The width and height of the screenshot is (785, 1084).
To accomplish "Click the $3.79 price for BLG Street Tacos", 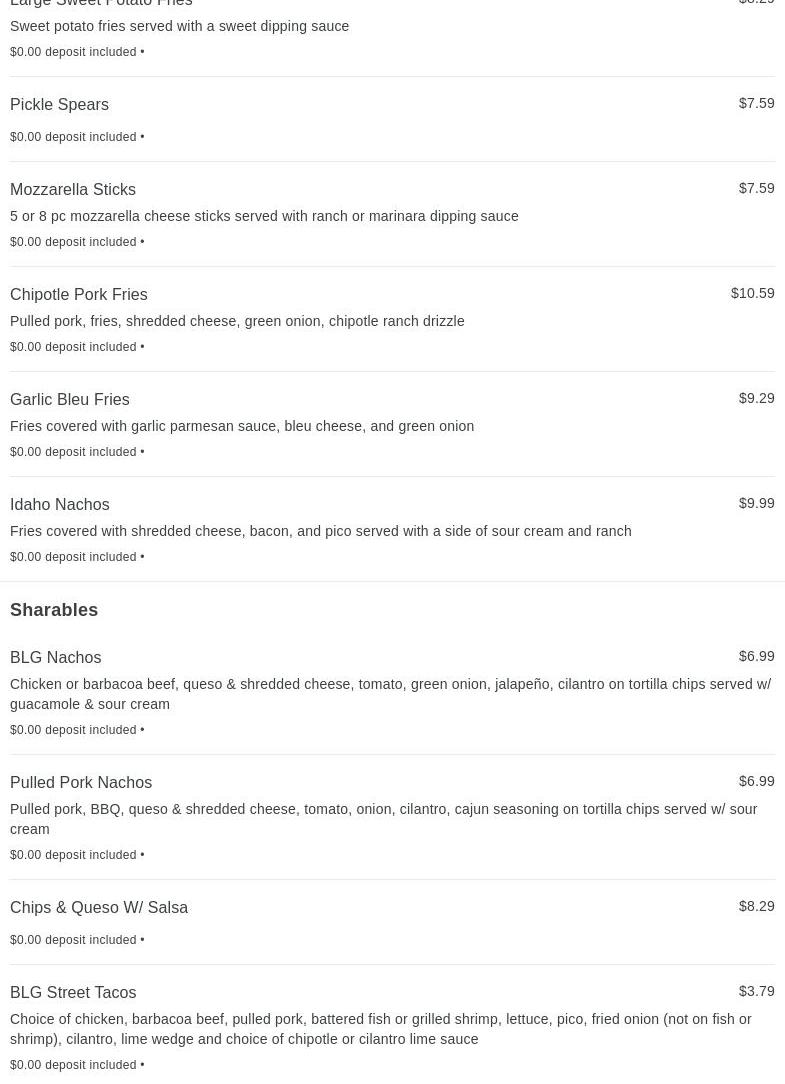I will [757, 991].
